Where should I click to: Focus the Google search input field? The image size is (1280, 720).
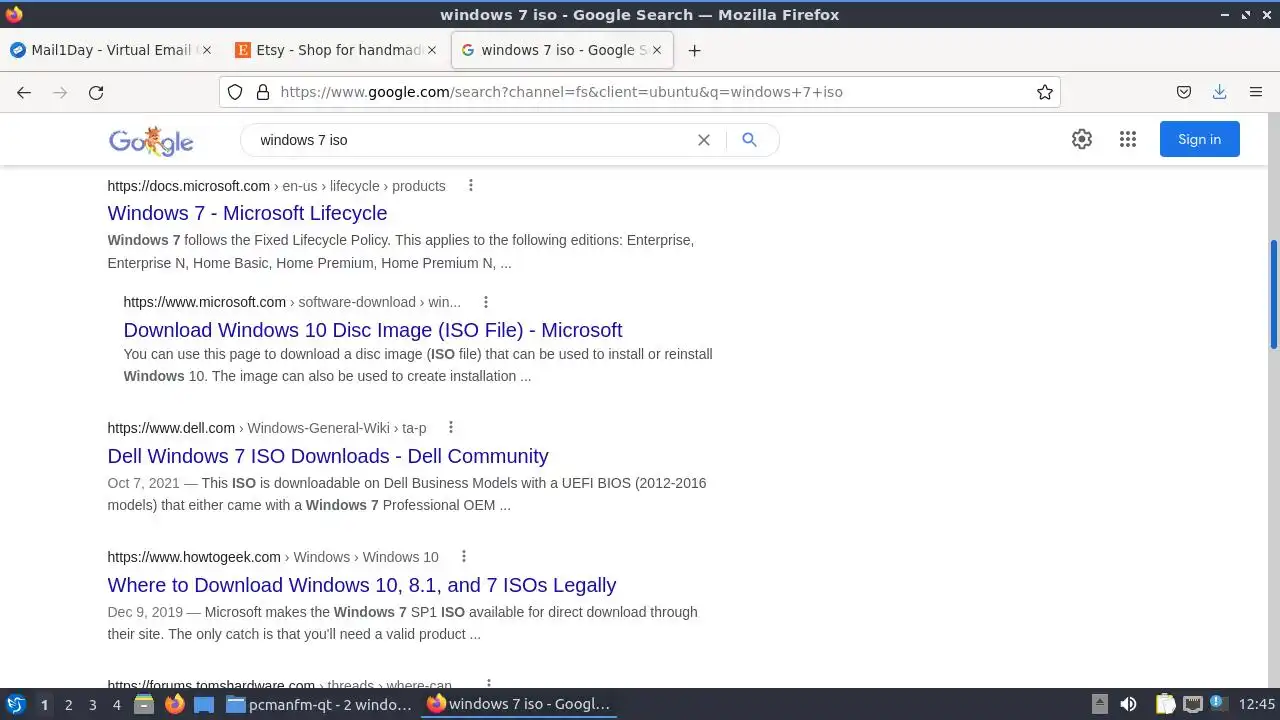(470, 140)
